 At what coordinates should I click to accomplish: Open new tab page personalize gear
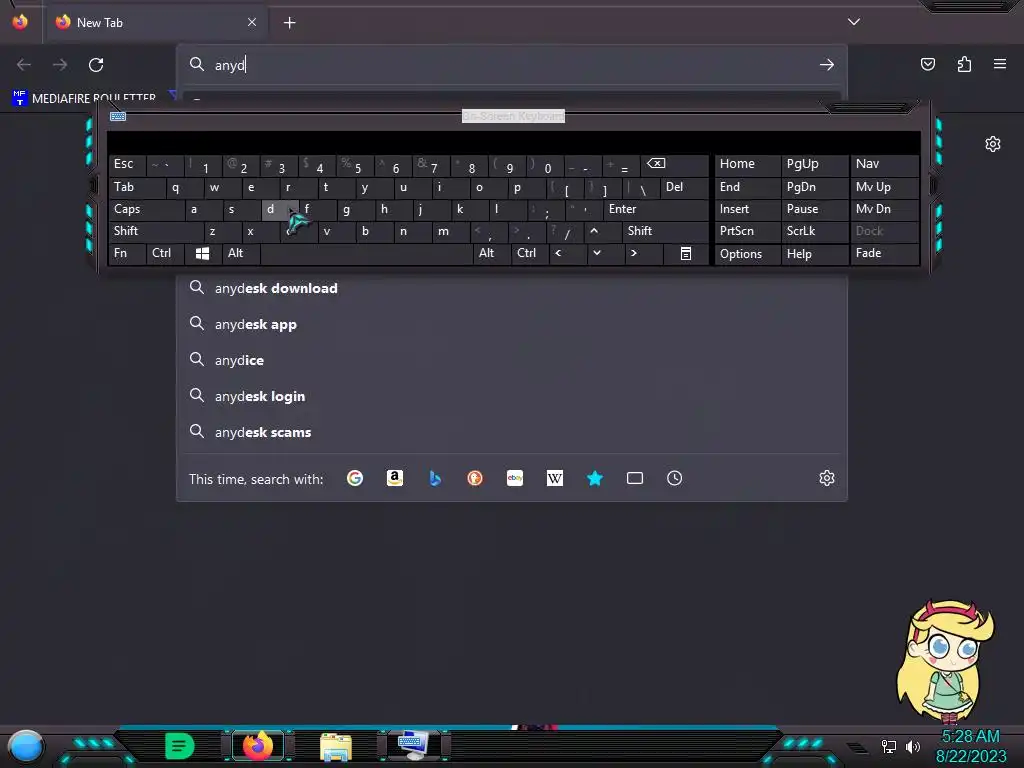[x=993, y=144]
